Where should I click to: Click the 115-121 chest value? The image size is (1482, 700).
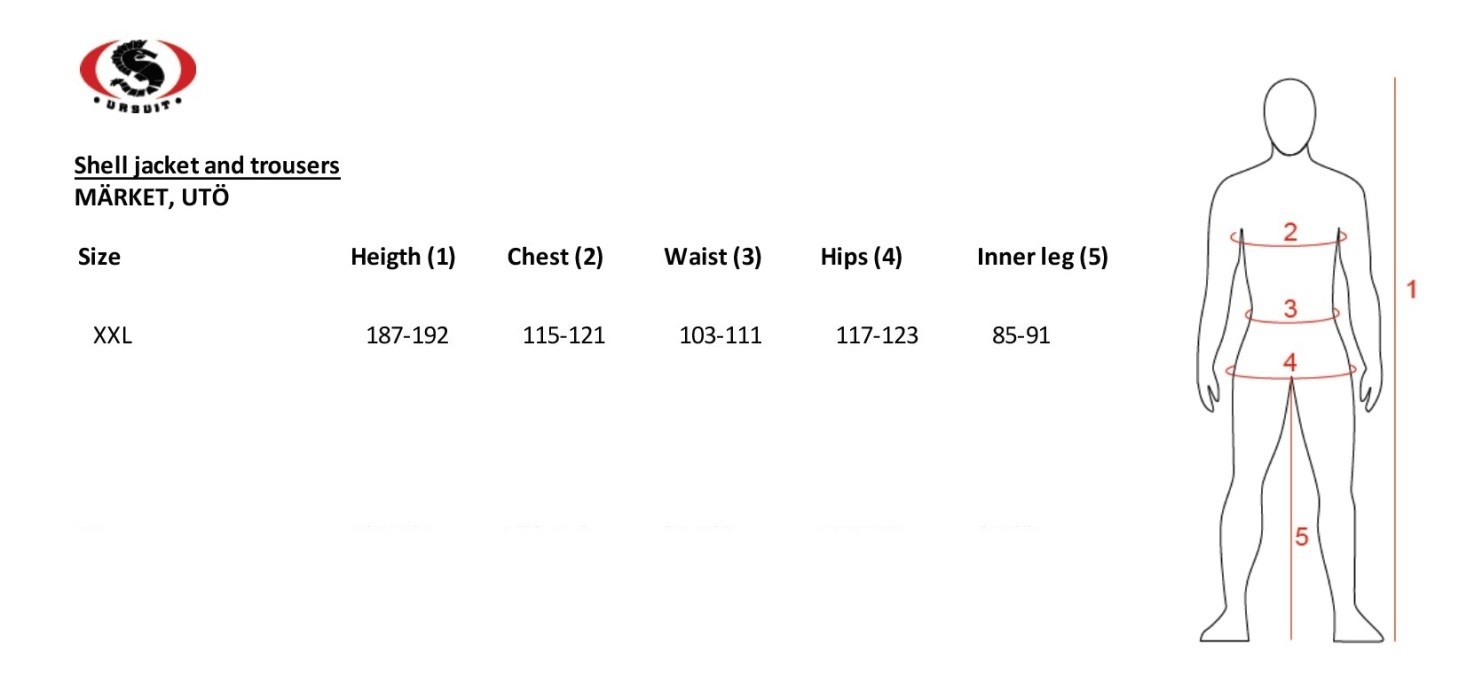pos(563,336)
